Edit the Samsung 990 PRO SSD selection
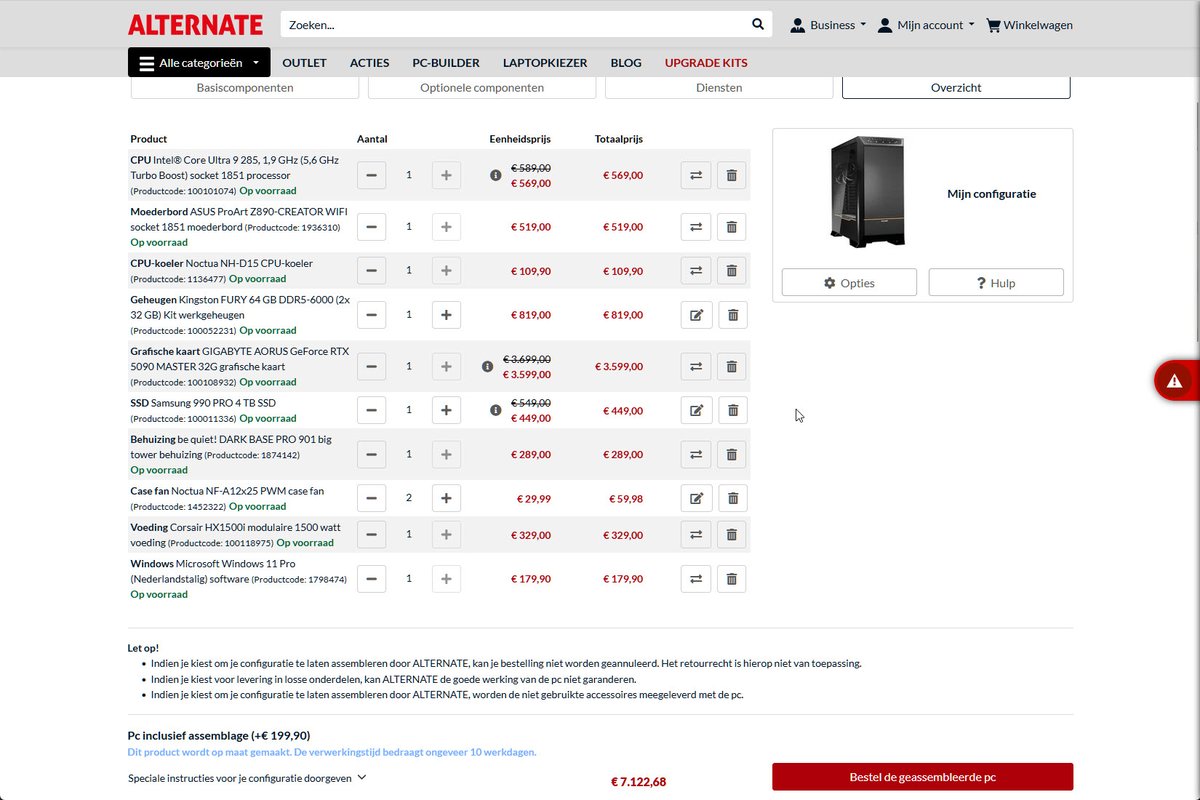The width and height of the screenshot is (1200, 800). pyautogui.click(x=696, y=410)
